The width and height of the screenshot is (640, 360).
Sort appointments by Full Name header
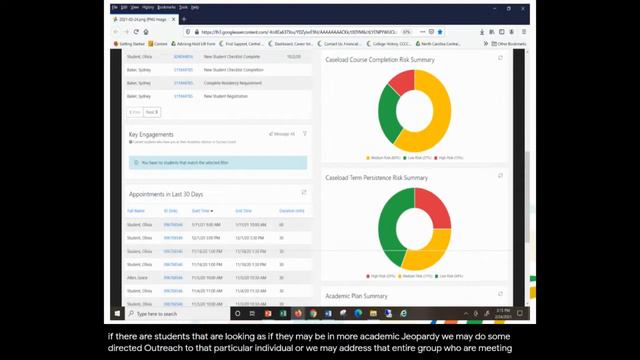point(136,211)
